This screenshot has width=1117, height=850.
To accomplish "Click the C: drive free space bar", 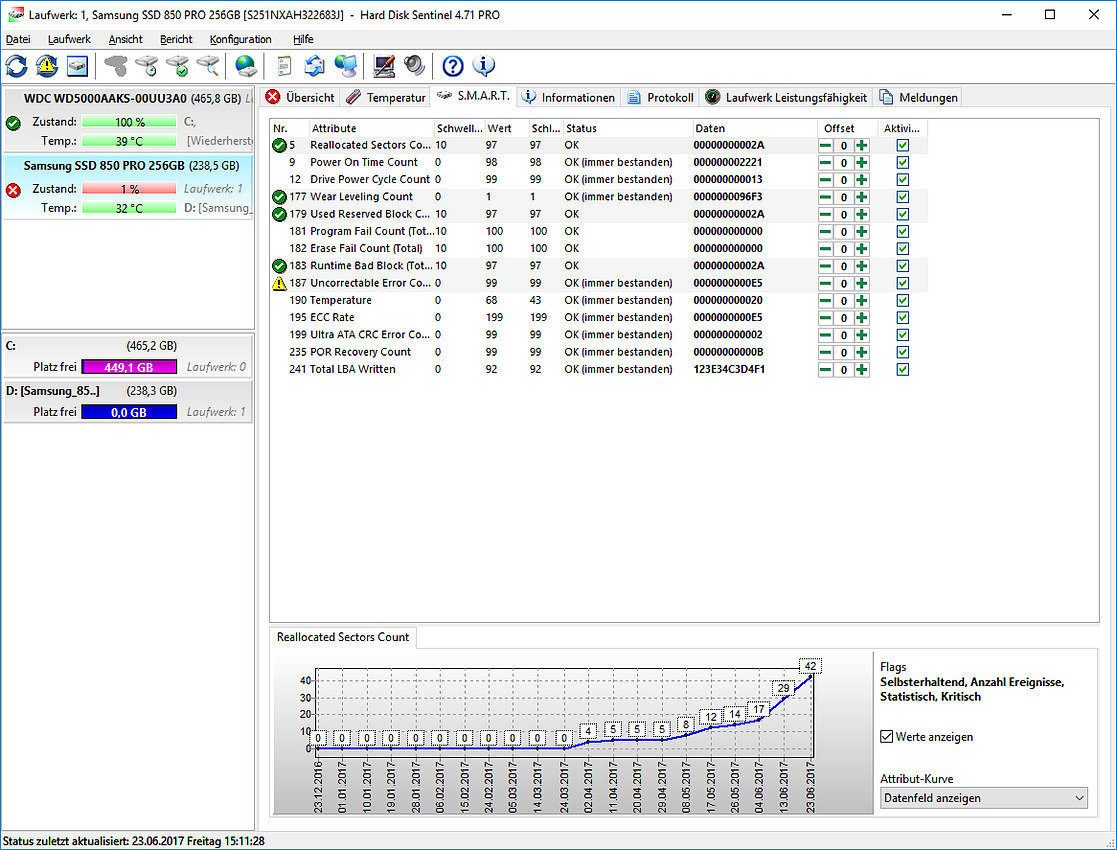I will coord(129,367).
